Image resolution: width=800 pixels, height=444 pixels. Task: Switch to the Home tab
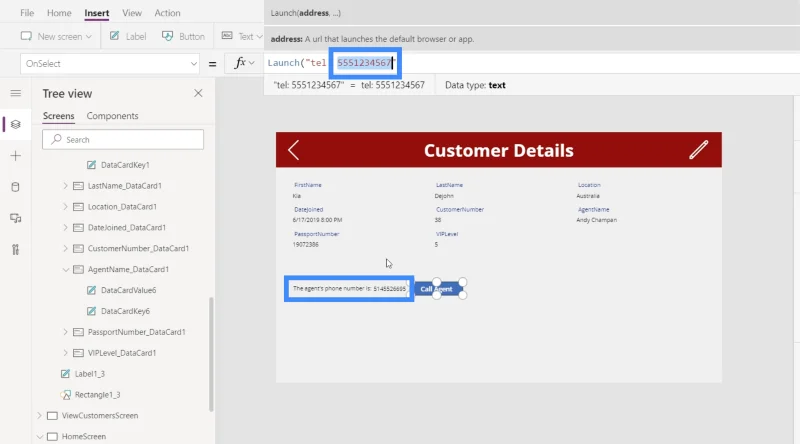59,13
